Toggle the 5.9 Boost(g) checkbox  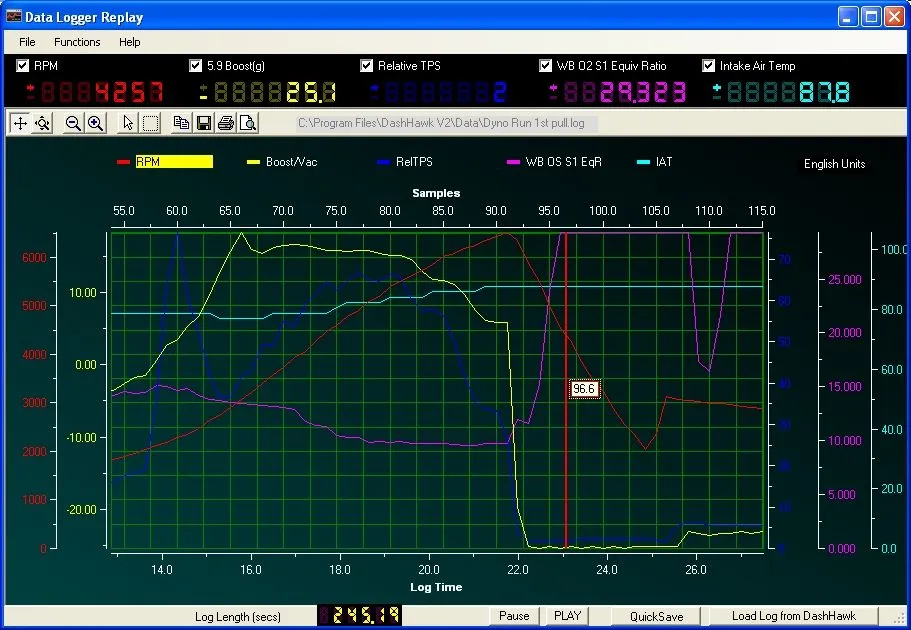pos(195,66)
